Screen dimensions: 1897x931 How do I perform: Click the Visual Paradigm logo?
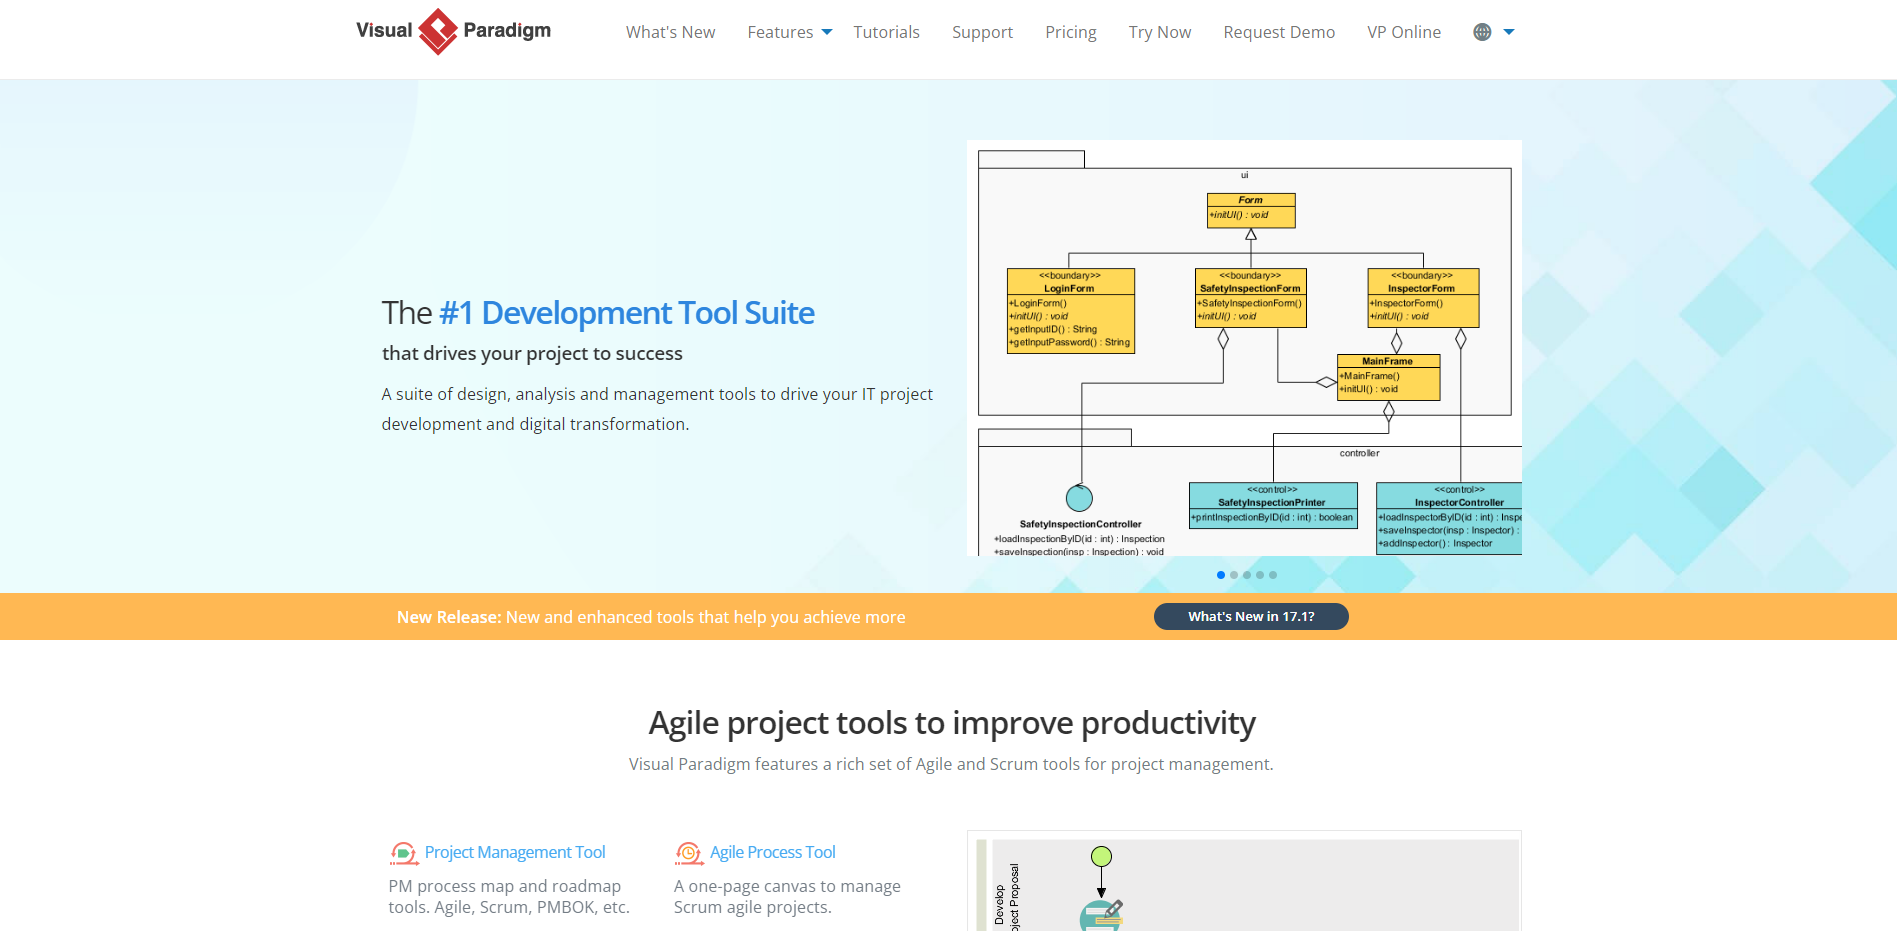click(453, 31)
